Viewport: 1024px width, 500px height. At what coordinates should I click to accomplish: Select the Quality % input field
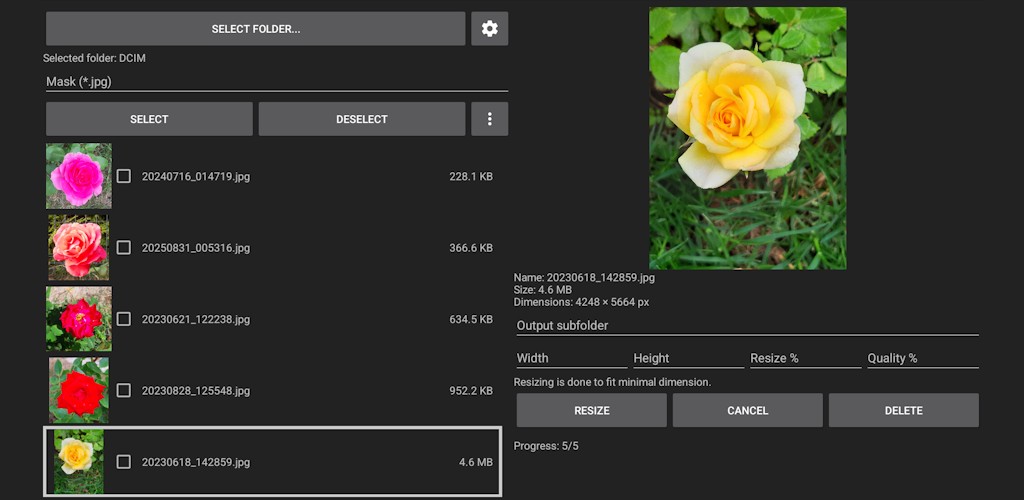pyautogui.click(x=922, y=358)
